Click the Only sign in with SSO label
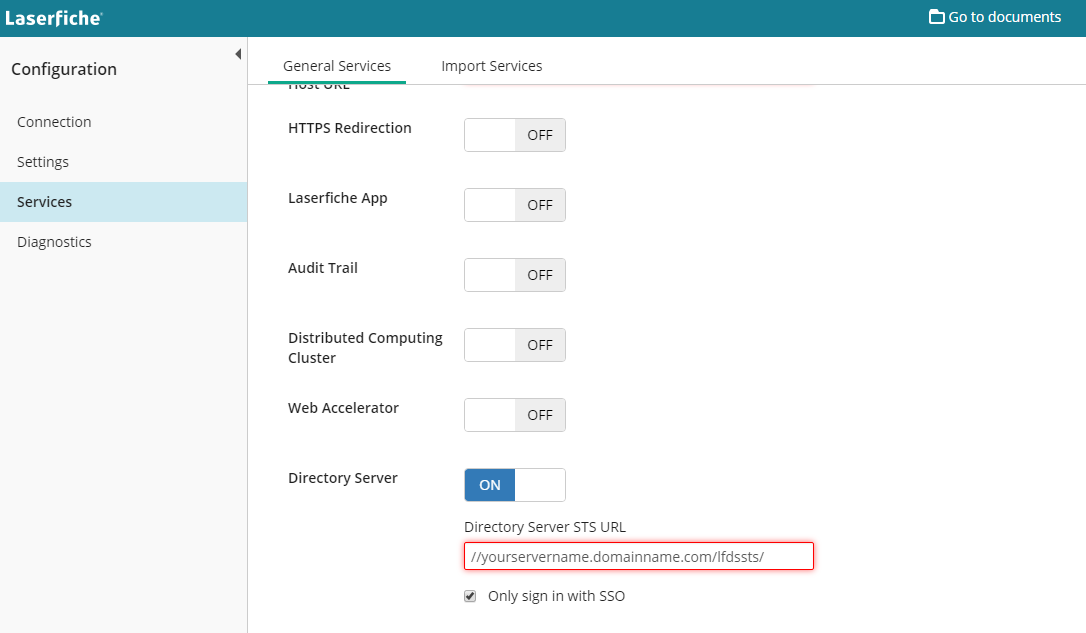Screen dimensions: 1086x633 (557, 596)
